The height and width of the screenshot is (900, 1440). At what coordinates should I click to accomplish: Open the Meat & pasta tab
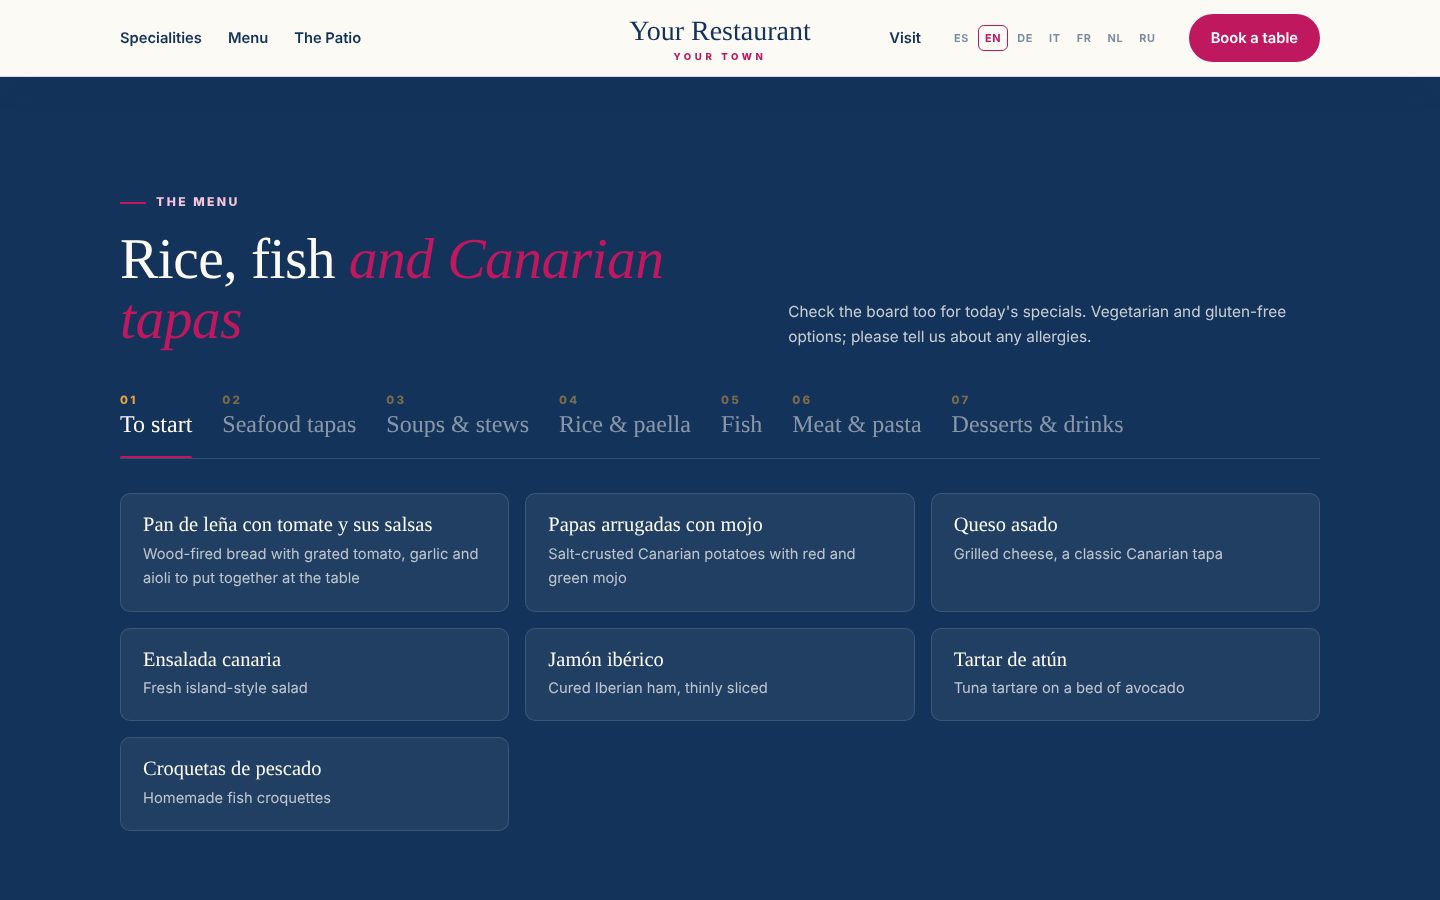(x=857, y=424)
